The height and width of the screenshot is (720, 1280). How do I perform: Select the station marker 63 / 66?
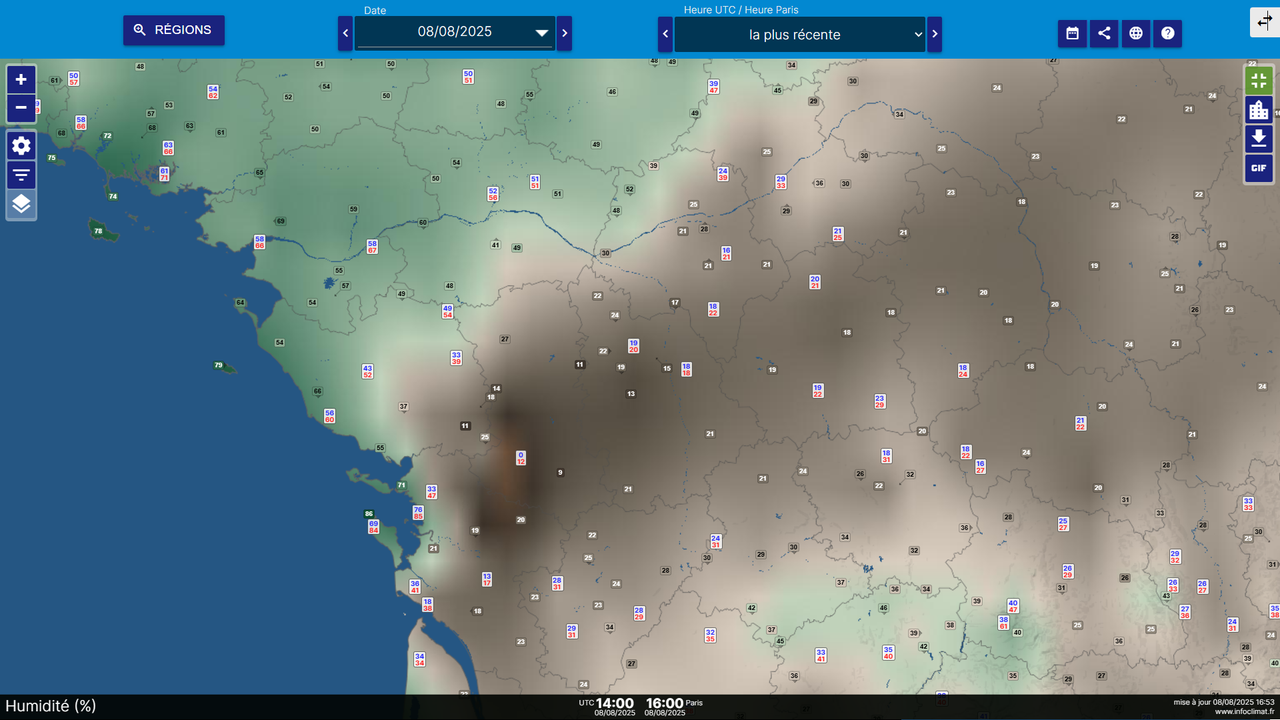coord(168,148)
